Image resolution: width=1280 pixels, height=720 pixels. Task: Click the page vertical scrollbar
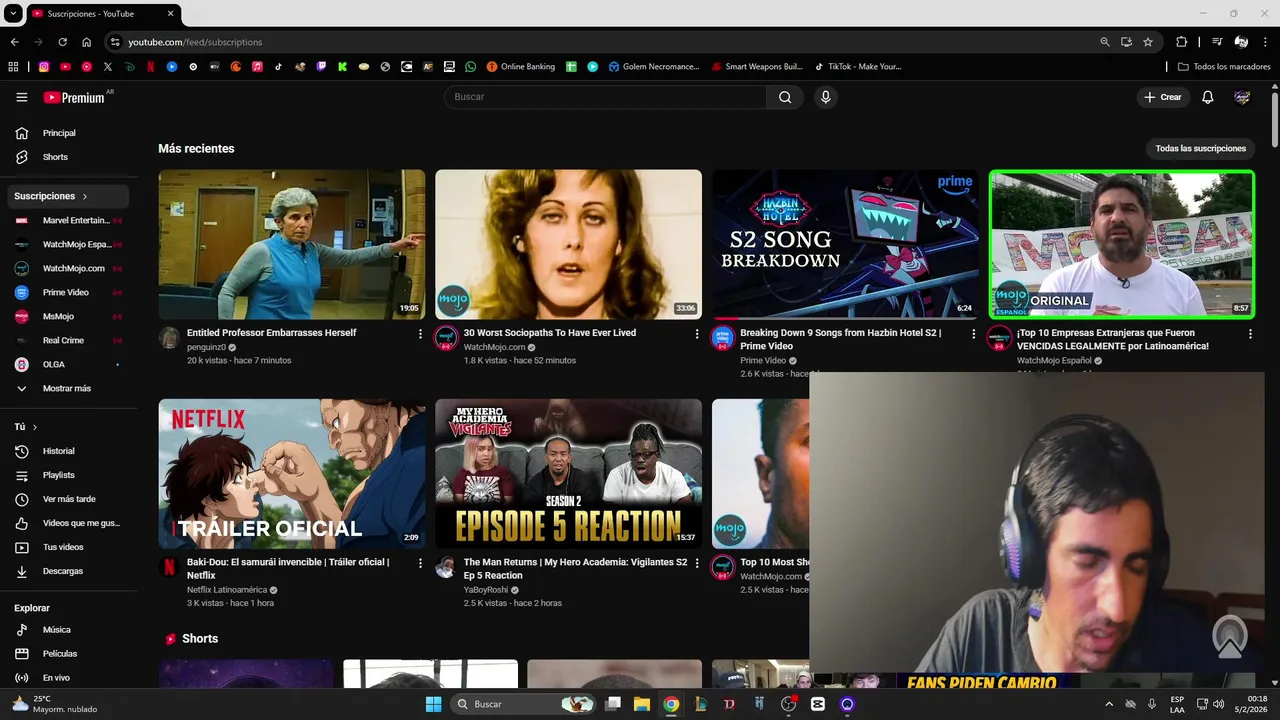coord(1274,120)
